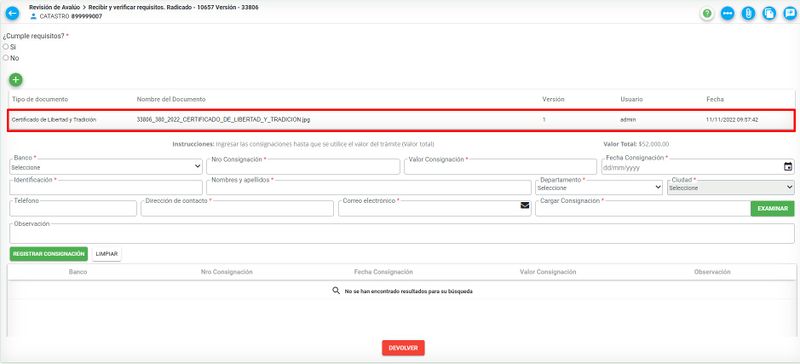This screenshot has width=800, height=364.
Task: Click the admin user cell
Action: point(628,119)
